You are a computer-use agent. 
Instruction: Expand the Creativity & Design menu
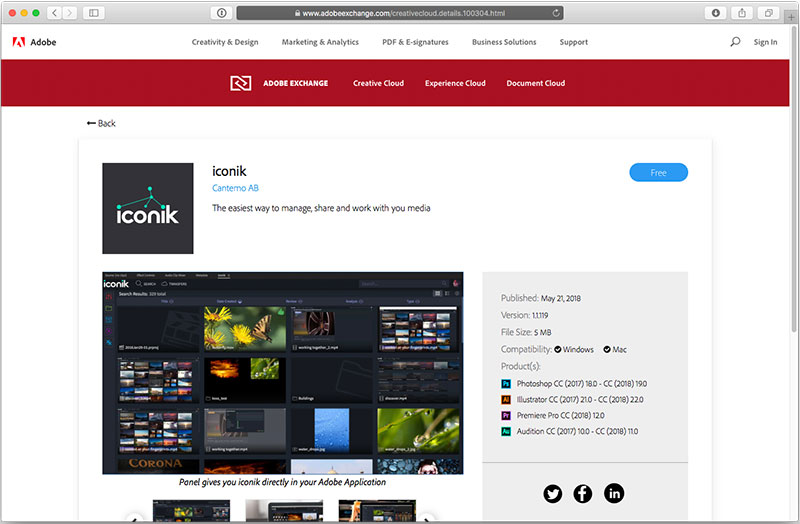coord(225,42)
